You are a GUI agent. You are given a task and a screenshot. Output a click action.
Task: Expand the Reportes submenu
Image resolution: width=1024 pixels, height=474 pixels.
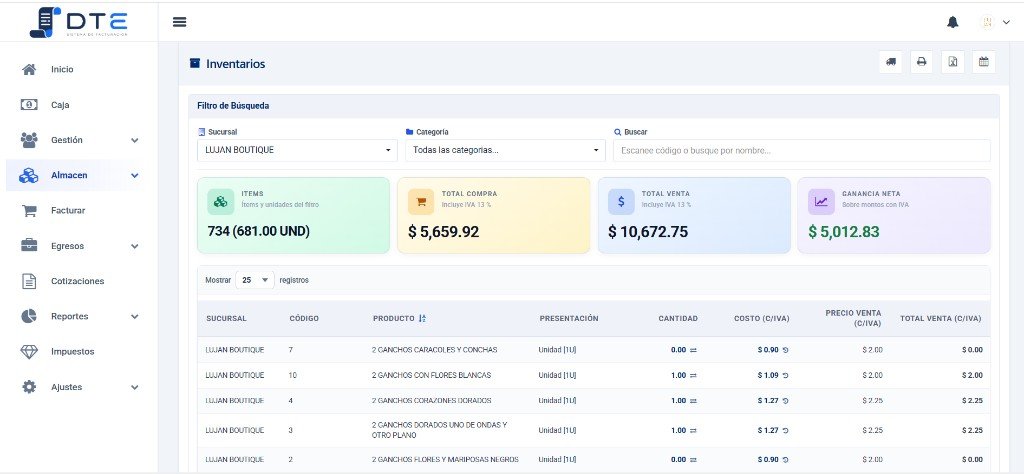(x=135, y=317)
